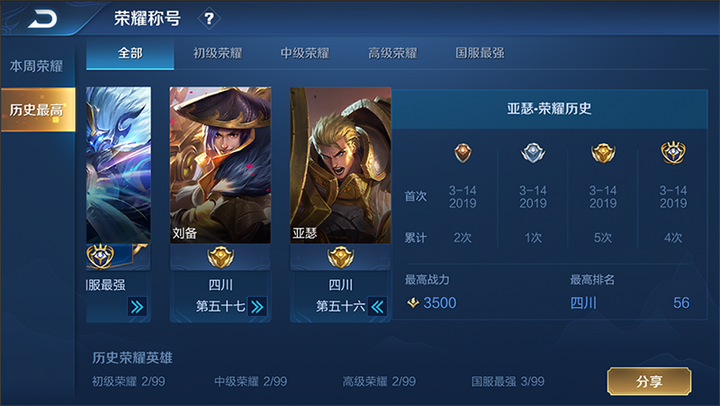
Task: Click the bronze 初级荣耀 badge in 亚瑟 history
Action: coord(463,152)
